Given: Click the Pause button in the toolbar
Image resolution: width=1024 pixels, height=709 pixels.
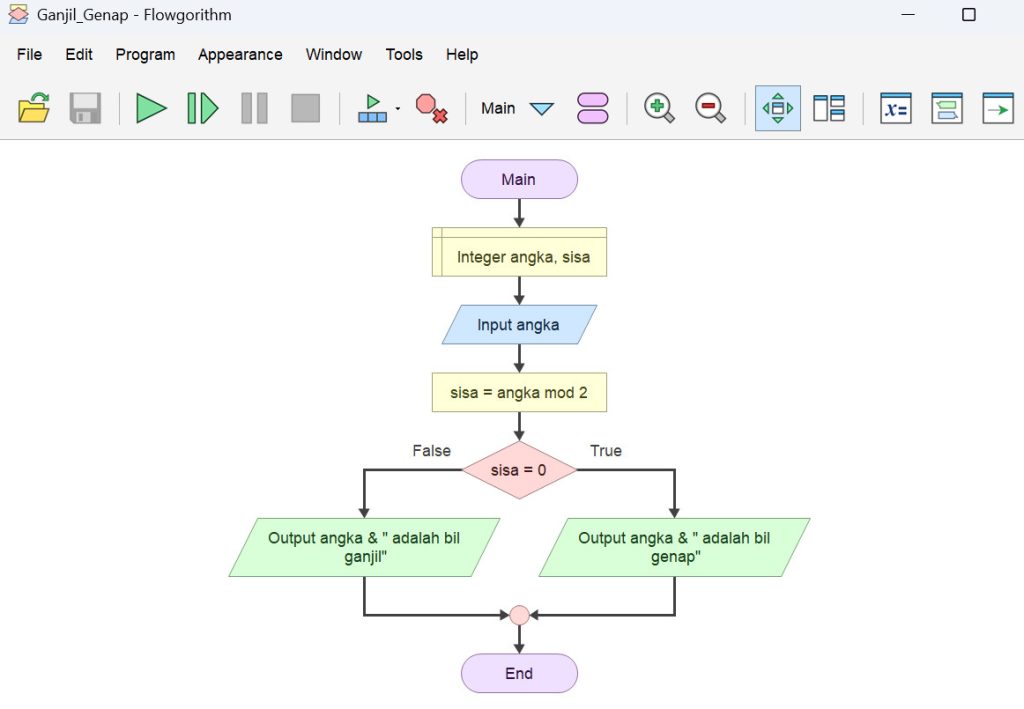Looking at the screenshot, I should click(x=254, y=108).
